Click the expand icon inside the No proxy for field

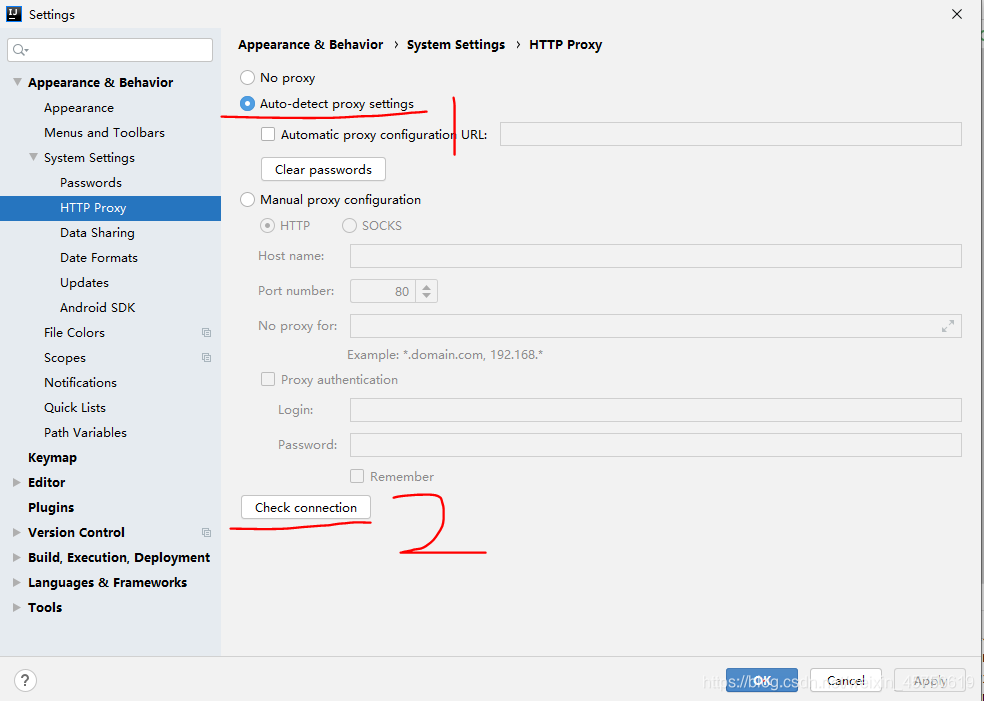pyautogui.click(x=948, y=326)
